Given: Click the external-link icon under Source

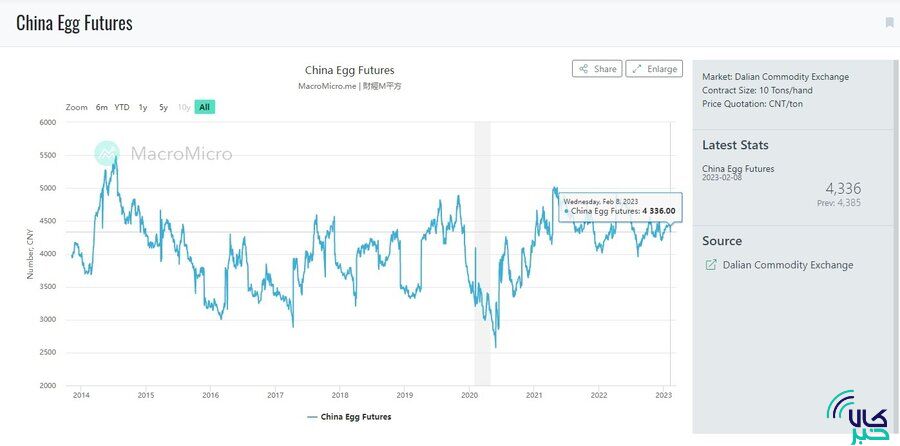Looking at the screenshot, I should click(711, 265).
